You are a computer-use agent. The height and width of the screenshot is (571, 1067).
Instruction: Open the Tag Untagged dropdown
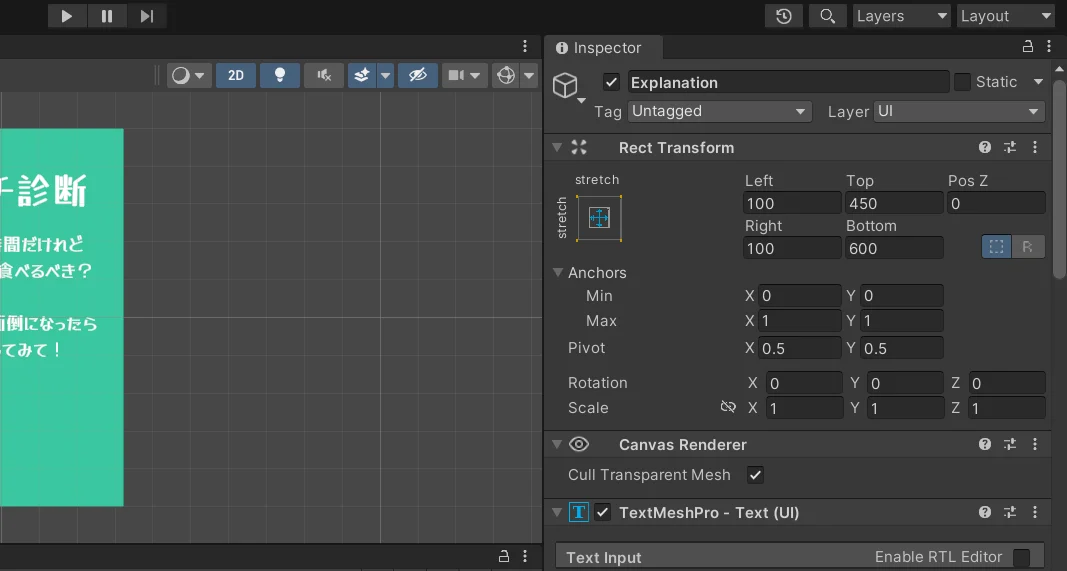coord(720,111)
